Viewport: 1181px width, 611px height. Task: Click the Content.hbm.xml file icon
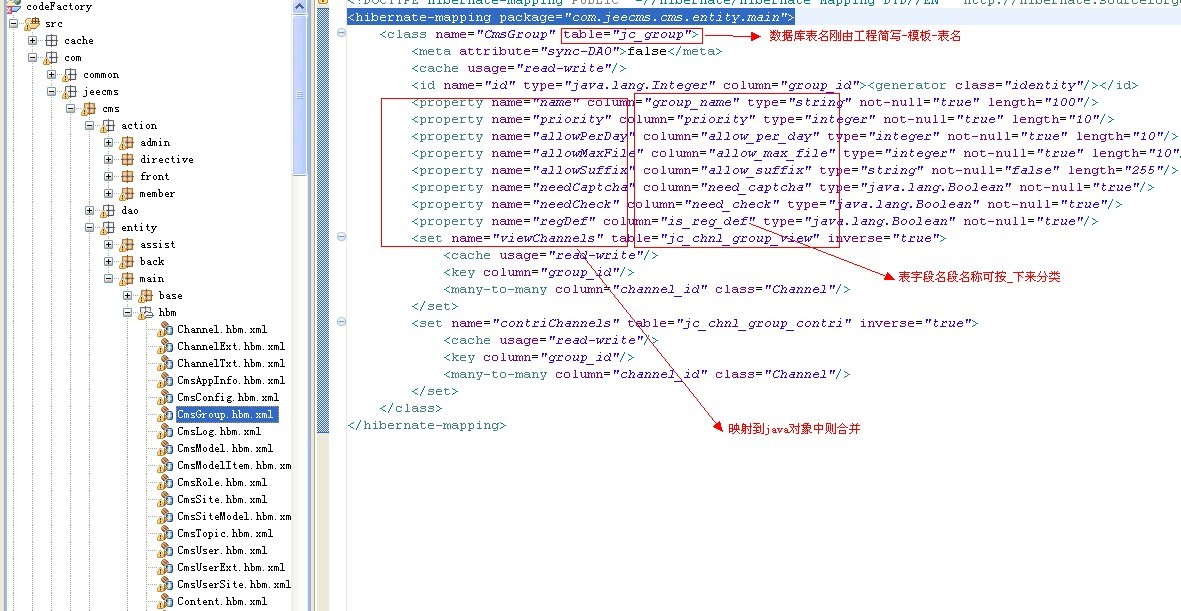click(x=165, y=601)
